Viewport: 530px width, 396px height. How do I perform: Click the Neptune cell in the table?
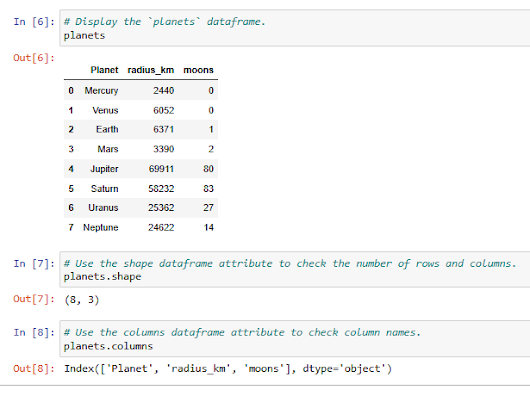pos(101,227)
